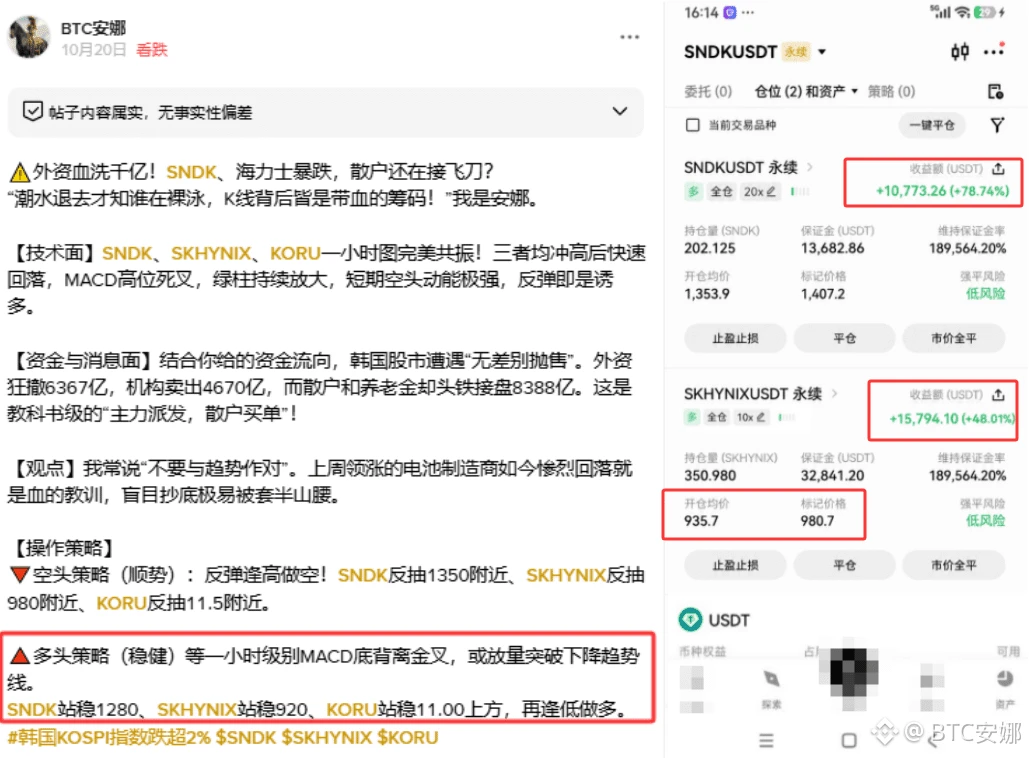Open the BTC安娜 profile avatar
1029x758 pixels.
tap(29, 37)
